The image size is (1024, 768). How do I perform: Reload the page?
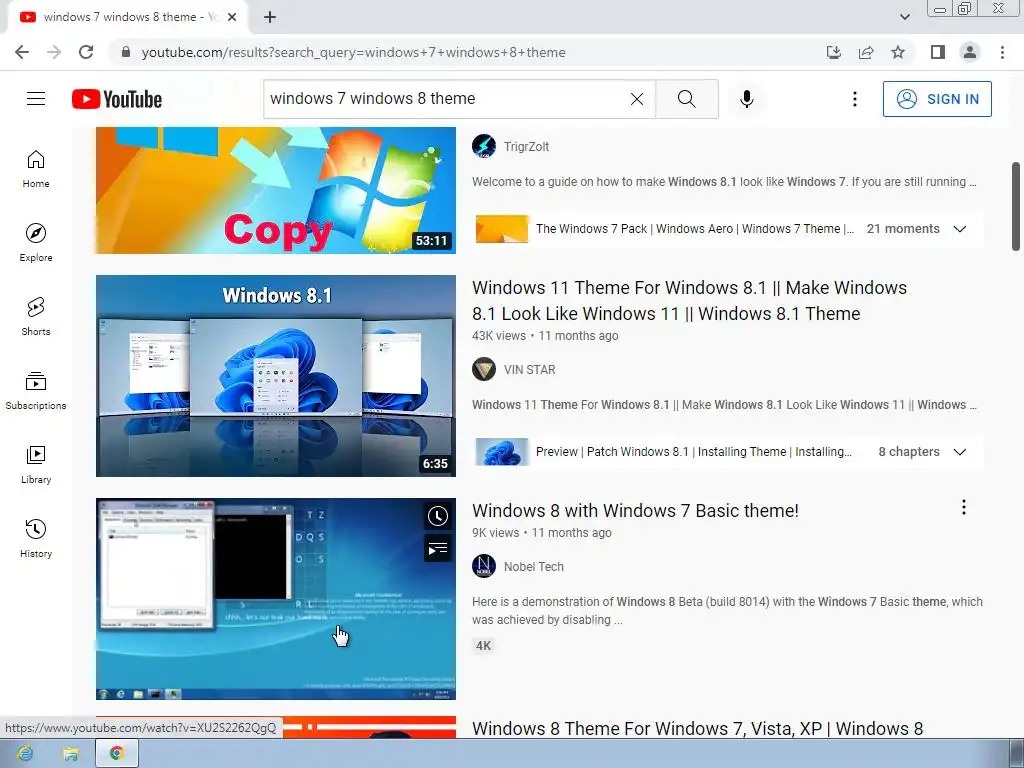86,52
